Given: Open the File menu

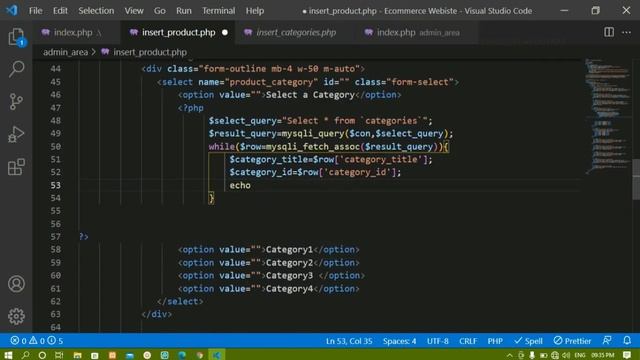Looking at the screenshot, I should pyautogui.click(x=36, y=11).
